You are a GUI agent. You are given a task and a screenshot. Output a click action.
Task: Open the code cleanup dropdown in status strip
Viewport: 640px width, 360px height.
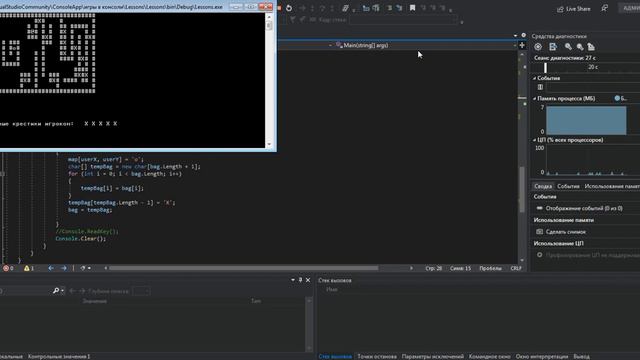pyautogui.click(x=86, y=268)
